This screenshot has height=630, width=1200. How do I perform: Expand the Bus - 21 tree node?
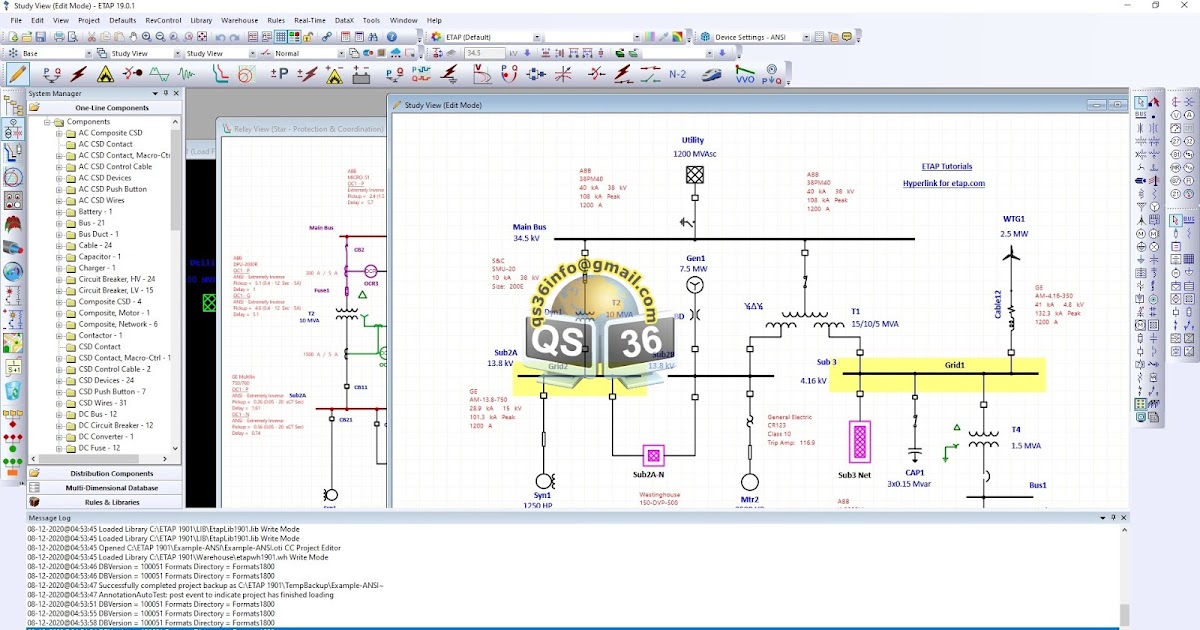point(59,223)
